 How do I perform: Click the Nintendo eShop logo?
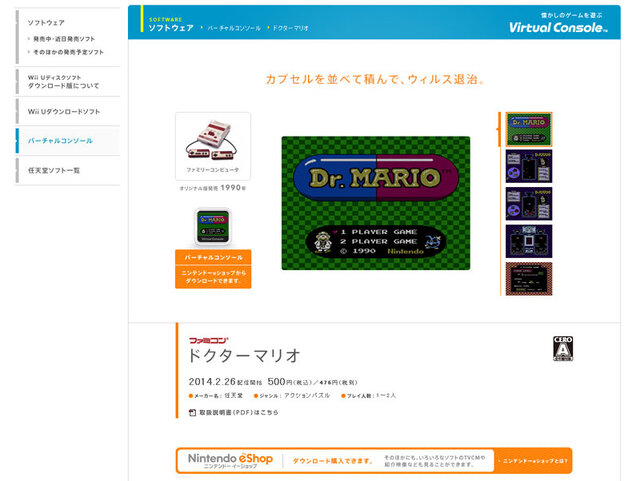(x=228, y=460)
